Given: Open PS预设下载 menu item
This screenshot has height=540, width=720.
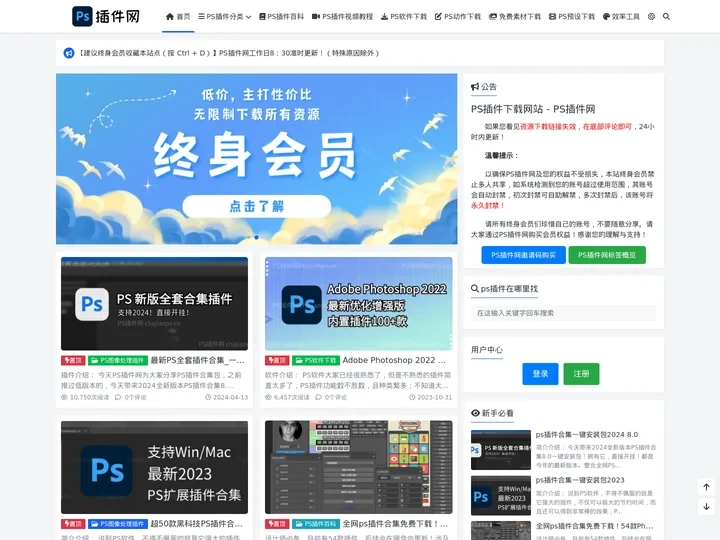Looking at the screenshot, I should (572, 17).
